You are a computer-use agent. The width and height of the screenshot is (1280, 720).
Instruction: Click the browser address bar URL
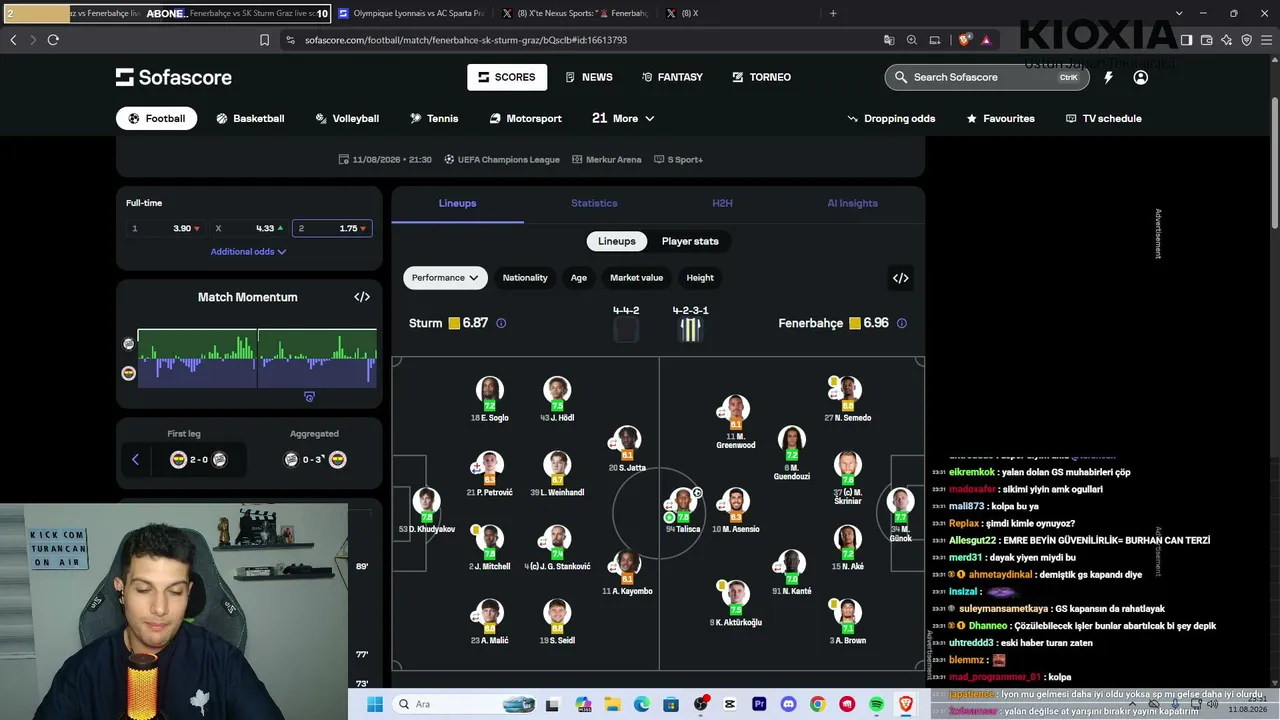[x=466, y=40]
